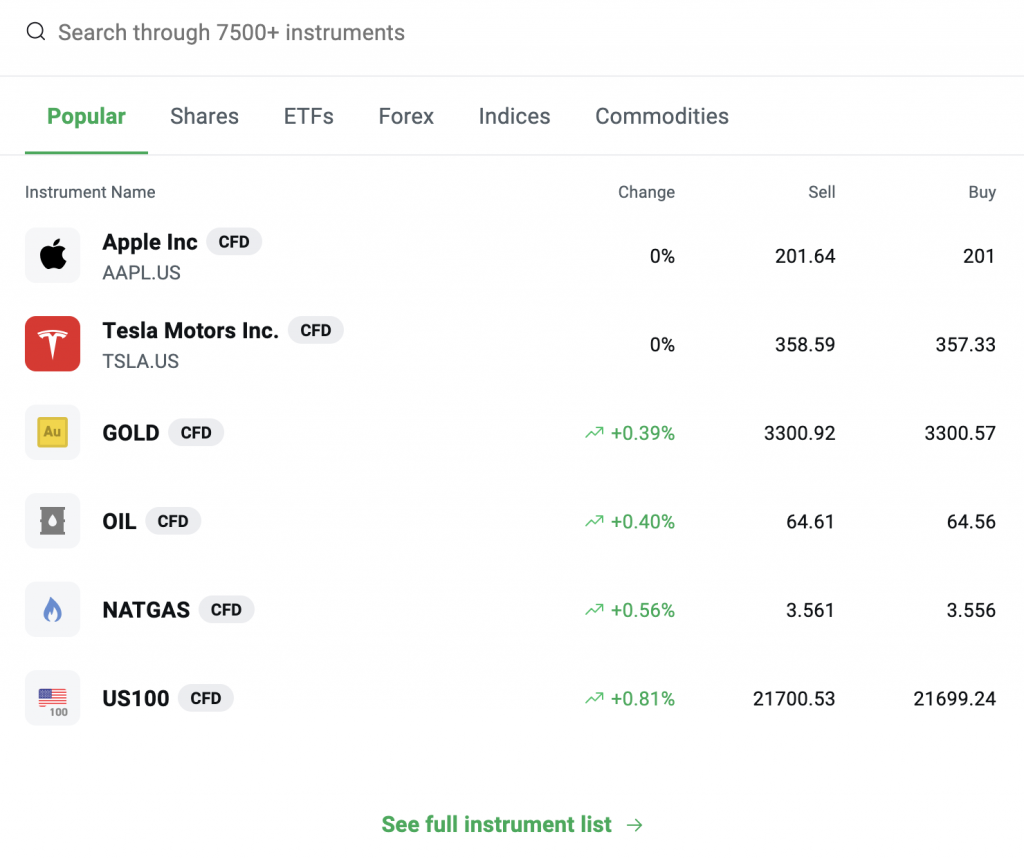Click the Tesla logo icon
The width and height of the screenshot is (1024, 859).
pyautogui.click(x=53, y=344)
